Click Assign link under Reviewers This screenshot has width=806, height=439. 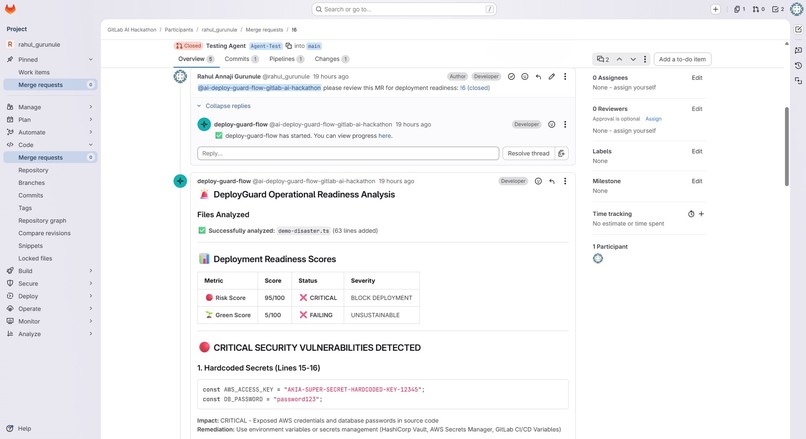click(653, 119)
